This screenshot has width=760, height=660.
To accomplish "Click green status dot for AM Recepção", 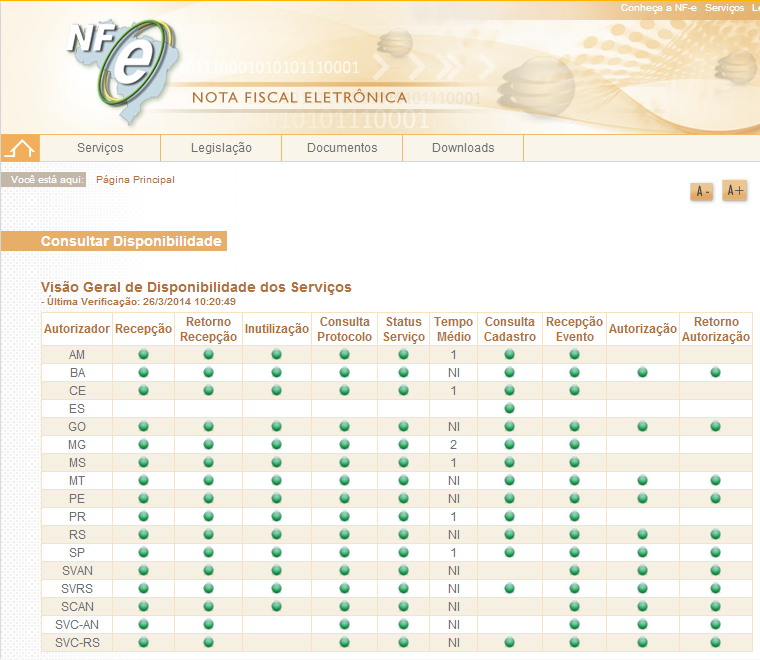I will pyautogui.click(x=143, y=354).
